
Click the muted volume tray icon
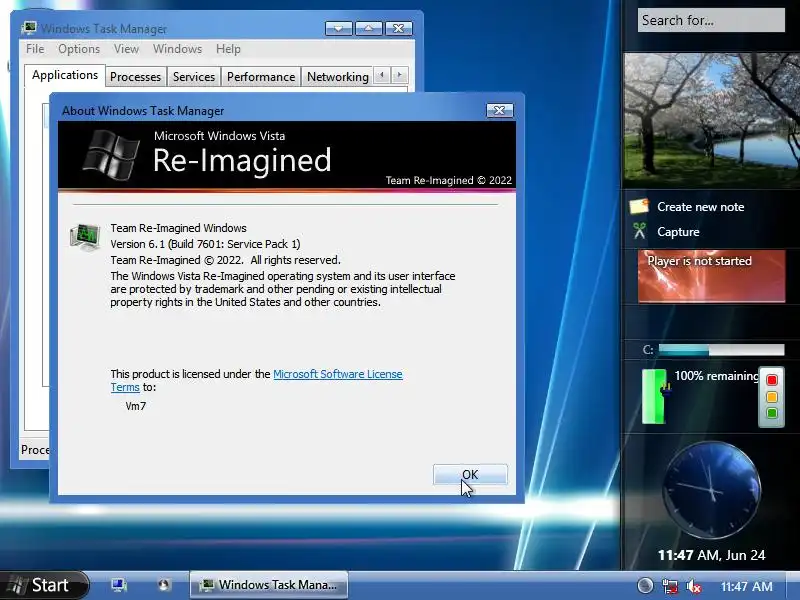point(694,586)
